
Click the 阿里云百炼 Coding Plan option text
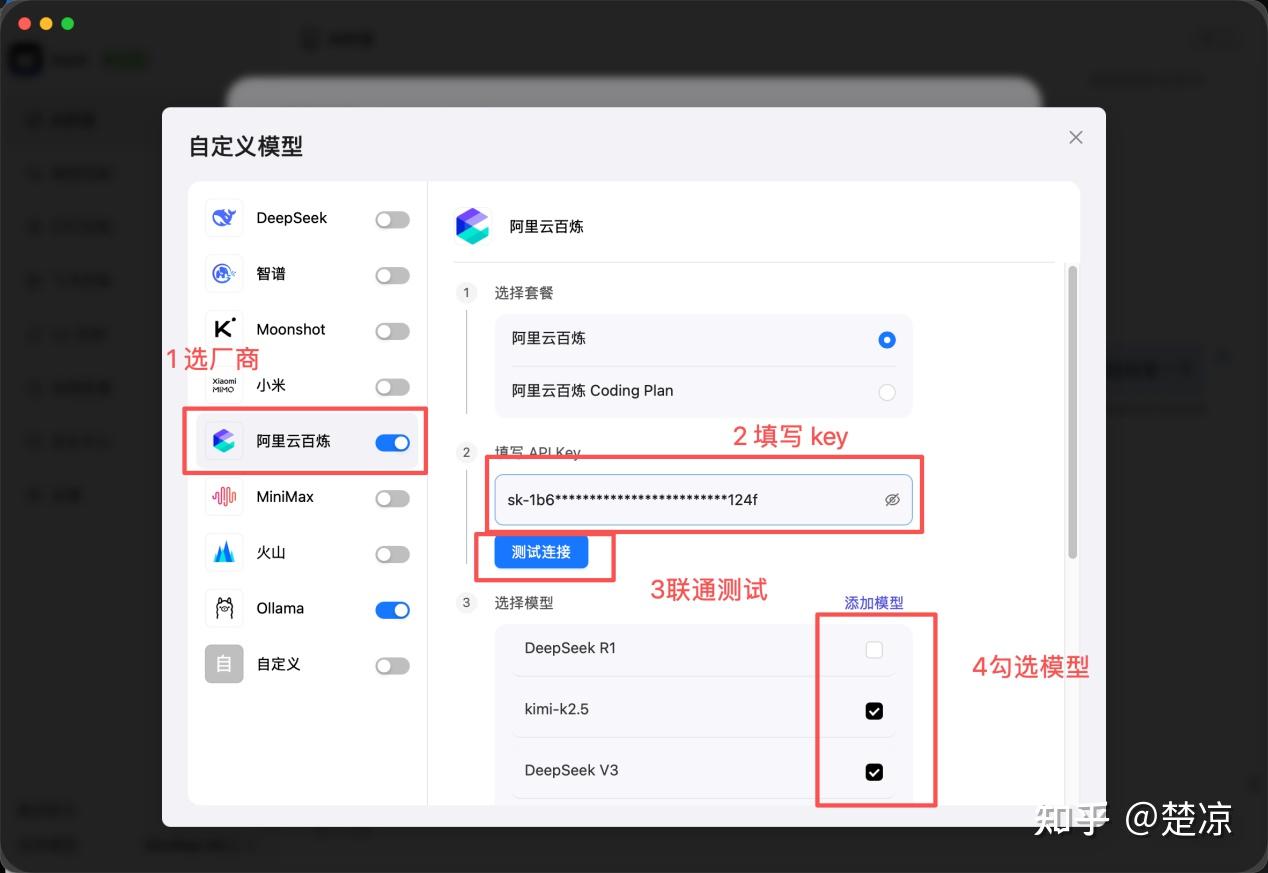(x=592, y=391)
